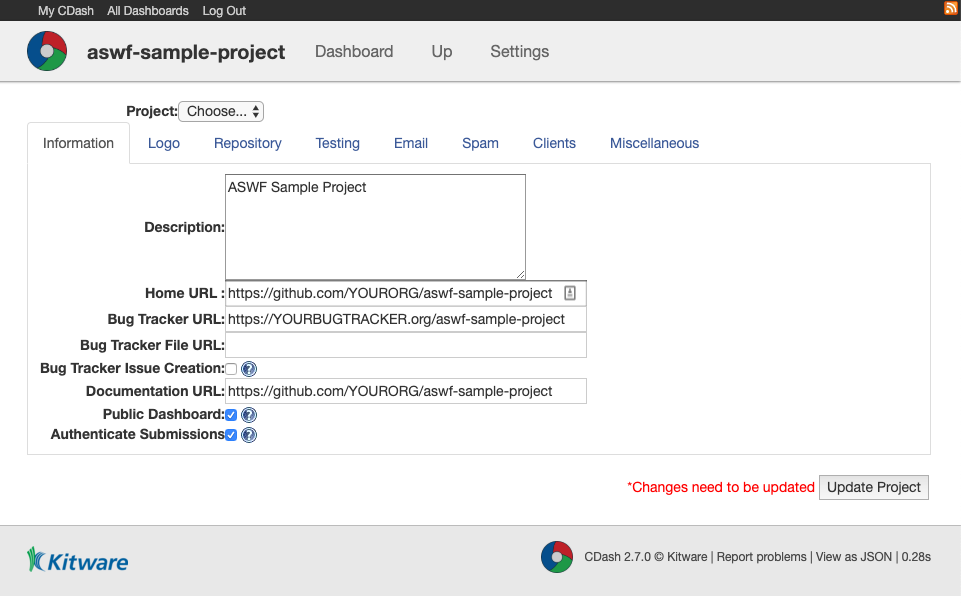Open help for Public Dashboard
Image resolution: width=961 pixels, height=605 pixels.
point(249,415)
